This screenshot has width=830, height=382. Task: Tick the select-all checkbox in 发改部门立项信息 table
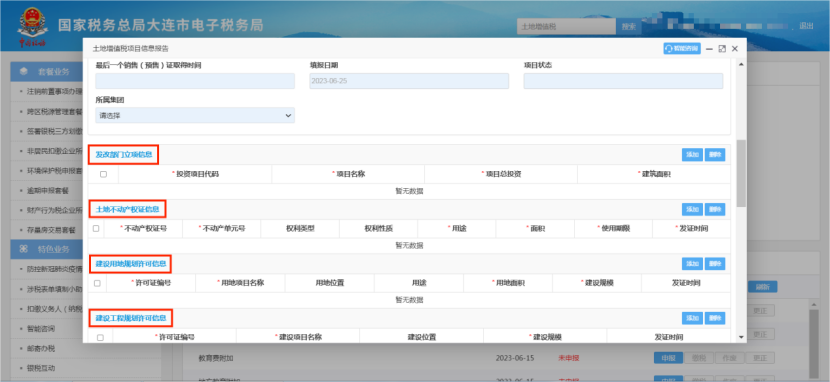point(103,174)
